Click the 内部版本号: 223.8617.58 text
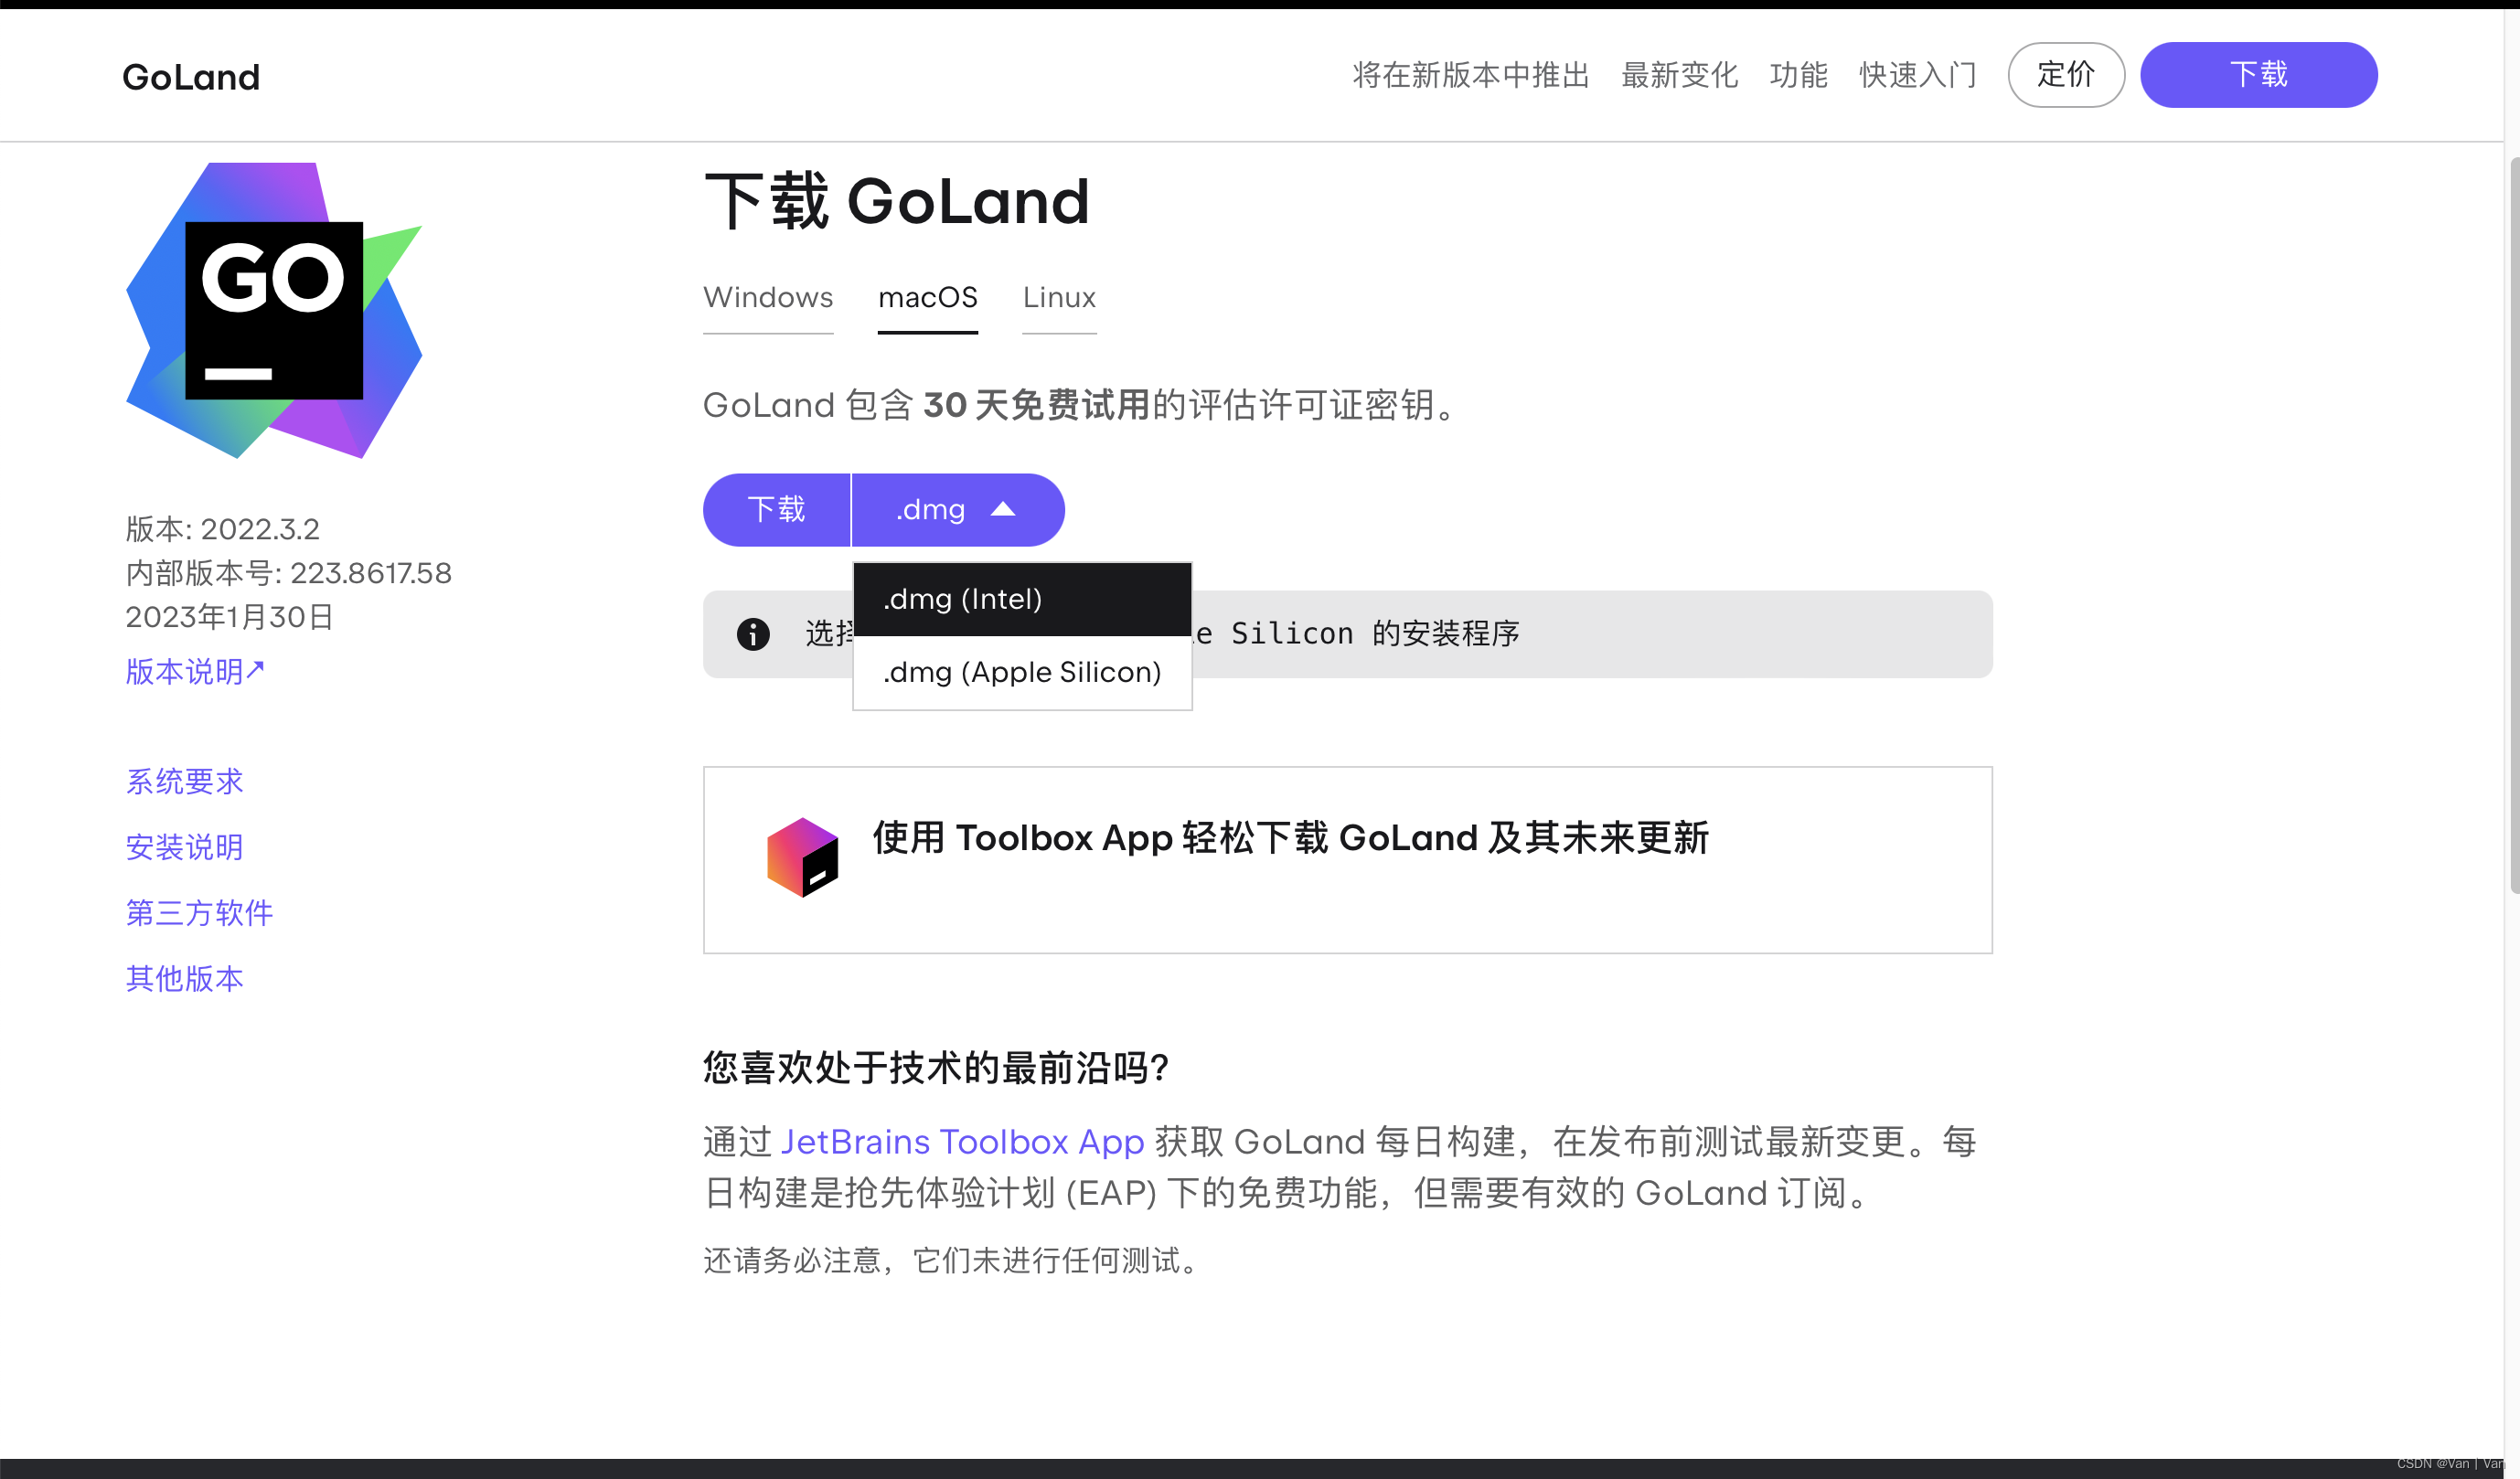 pos(288,573)
